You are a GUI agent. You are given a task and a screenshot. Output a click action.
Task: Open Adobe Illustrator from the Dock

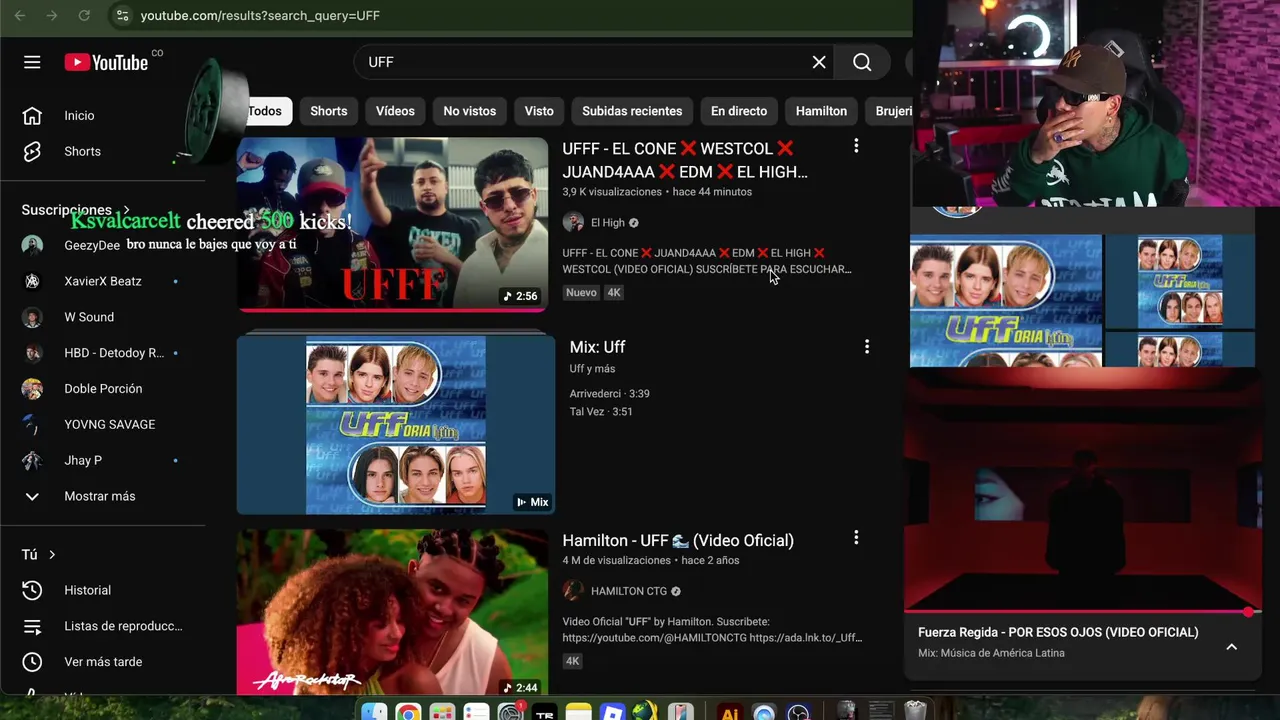tap(730, 712)
